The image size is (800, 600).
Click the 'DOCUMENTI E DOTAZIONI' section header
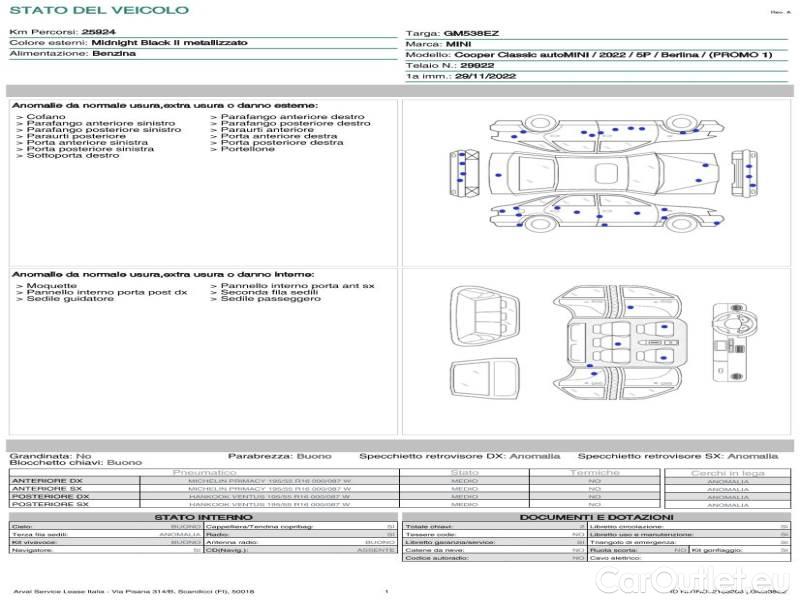pos(595,517)
